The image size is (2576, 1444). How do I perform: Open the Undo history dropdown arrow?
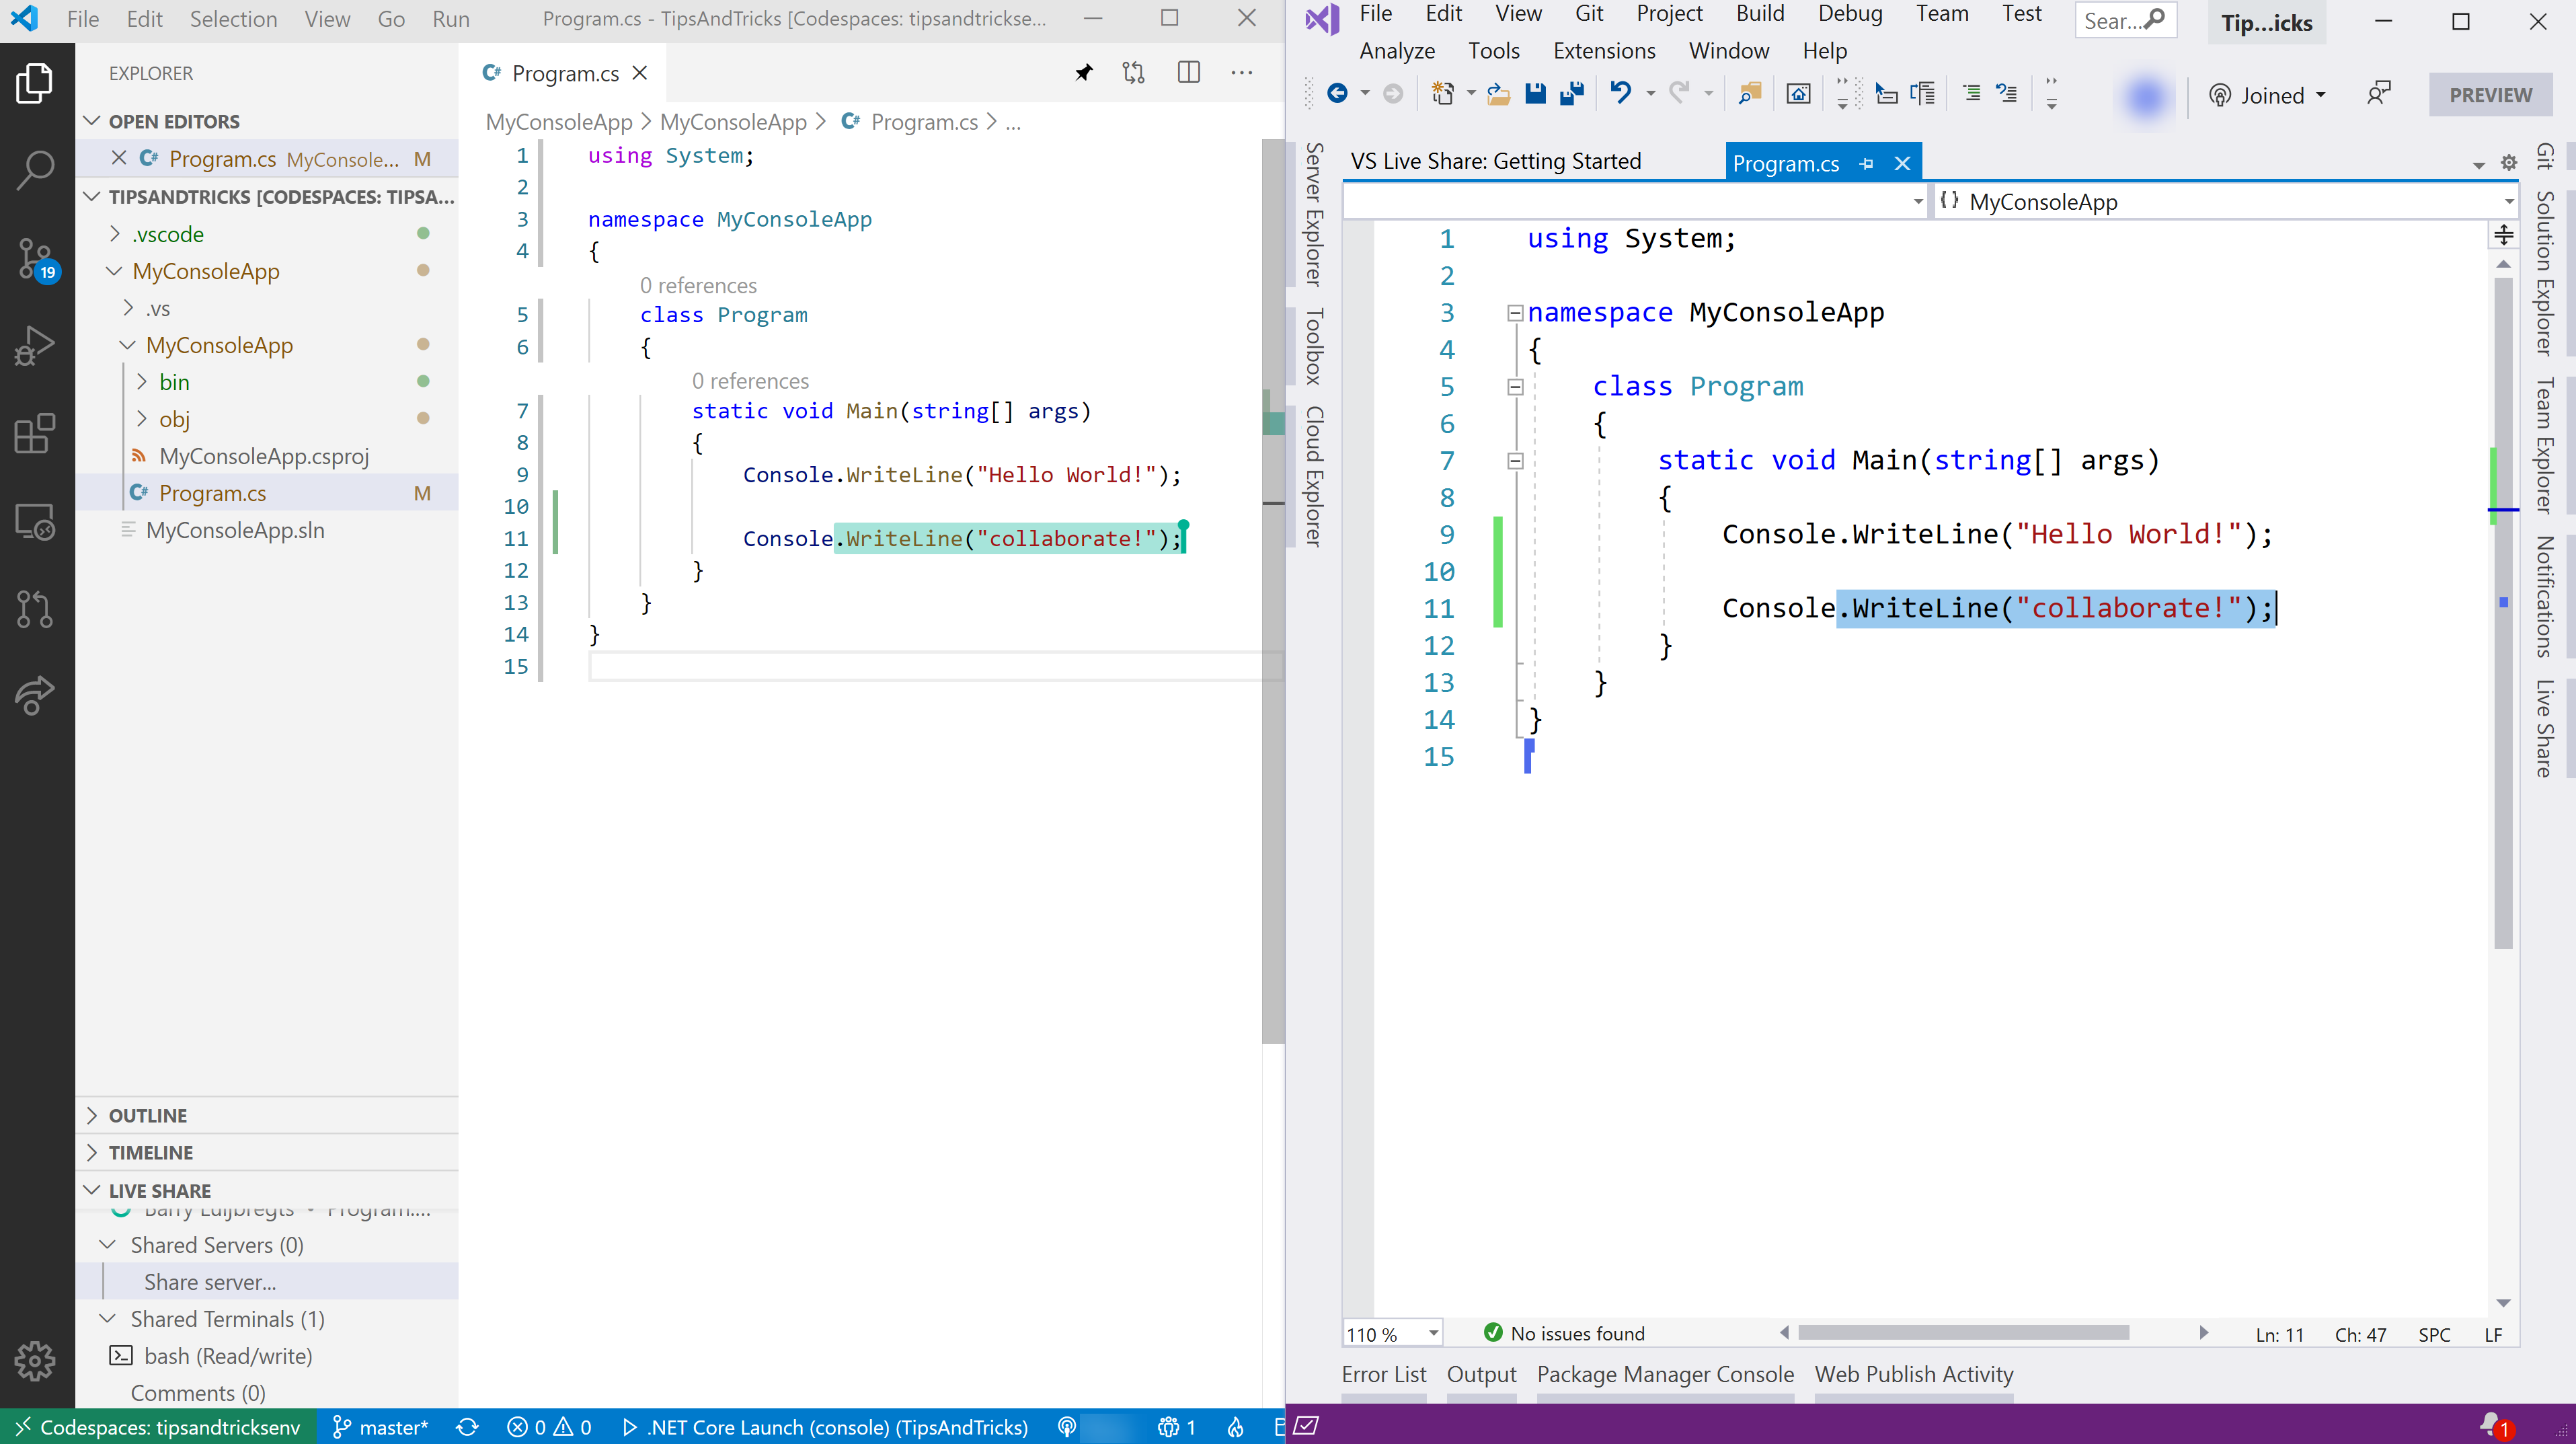[1650, 94]
